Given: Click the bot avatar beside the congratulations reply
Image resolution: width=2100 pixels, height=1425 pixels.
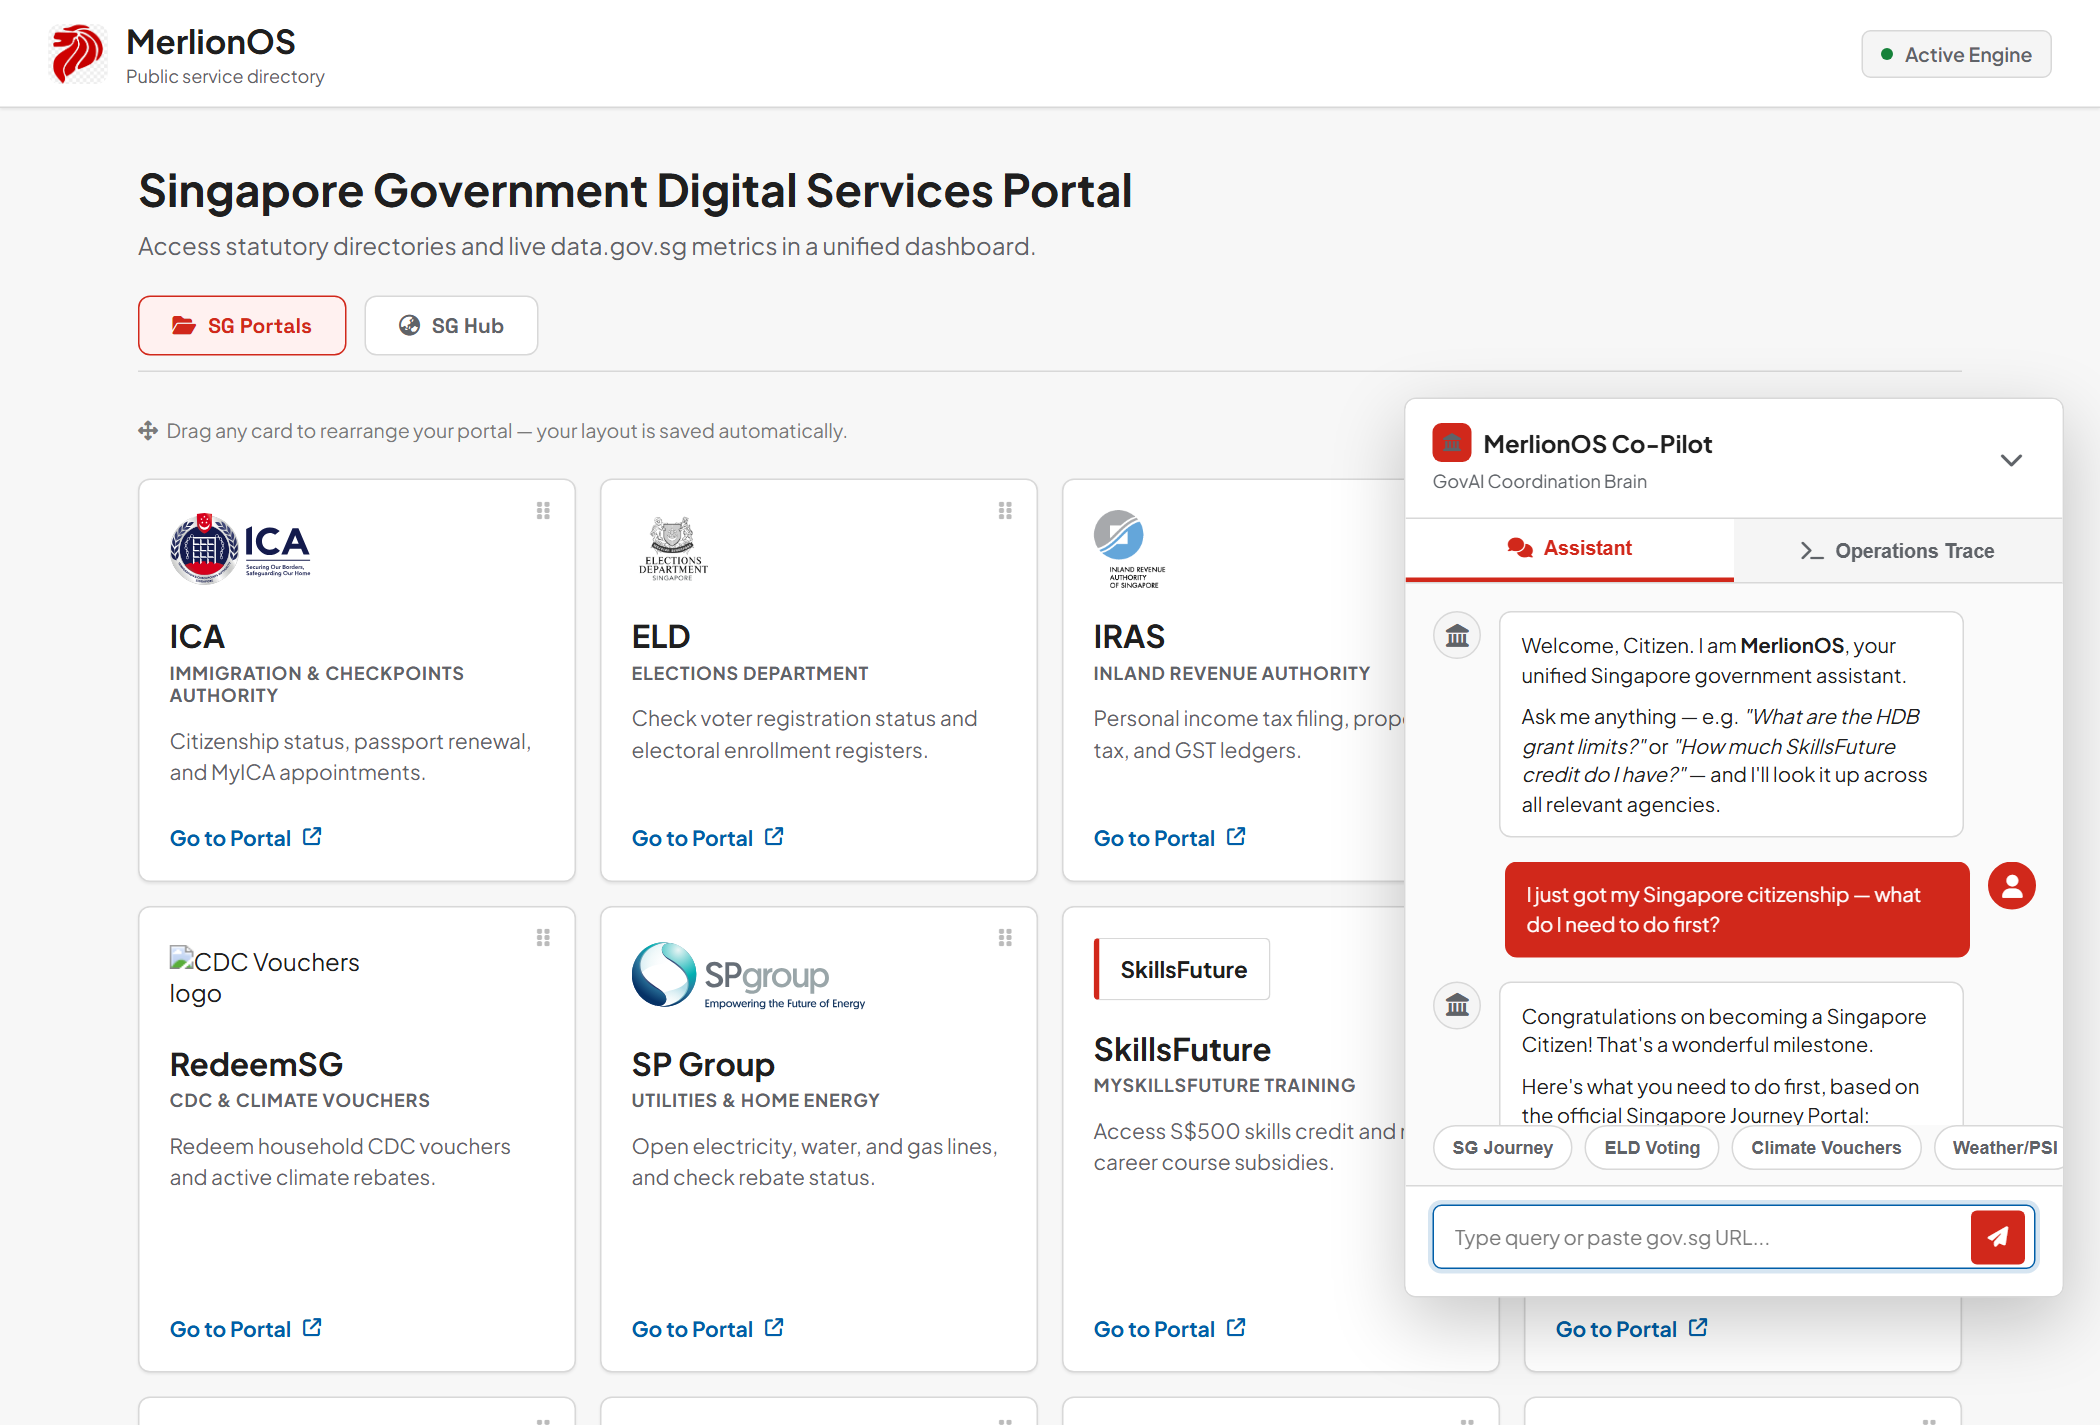Looking at the screenshot, I should (x=1457, y=1005).
